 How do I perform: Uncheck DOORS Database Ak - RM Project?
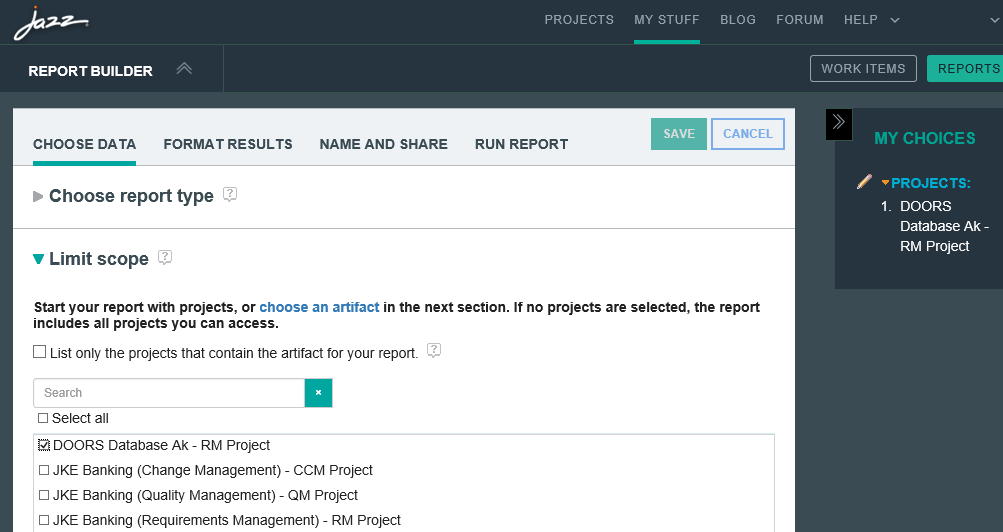pos(43,445)
